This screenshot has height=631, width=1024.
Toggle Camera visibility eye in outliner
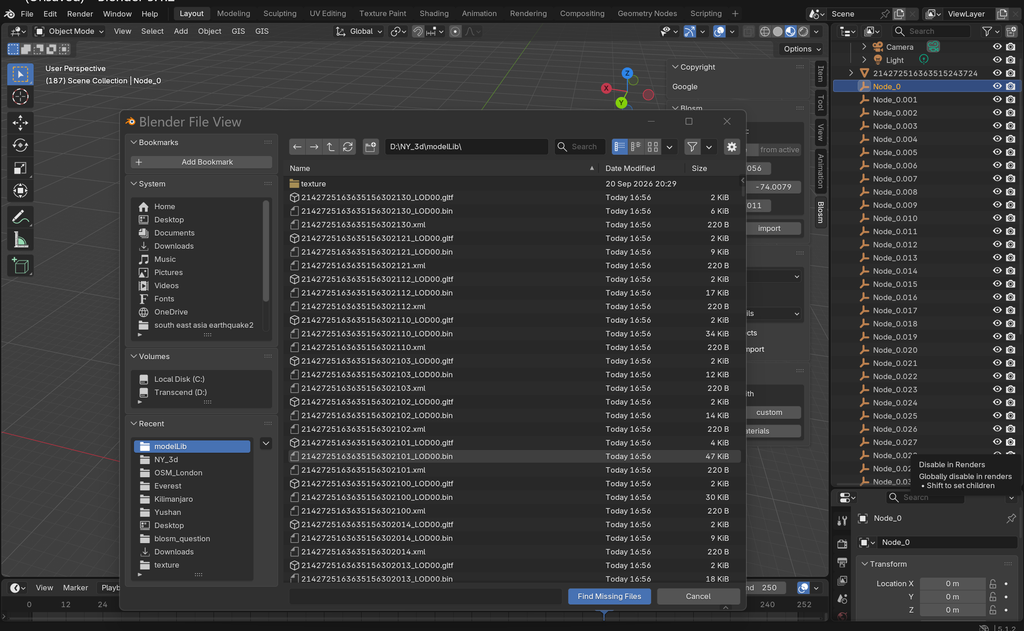point(997,47)
